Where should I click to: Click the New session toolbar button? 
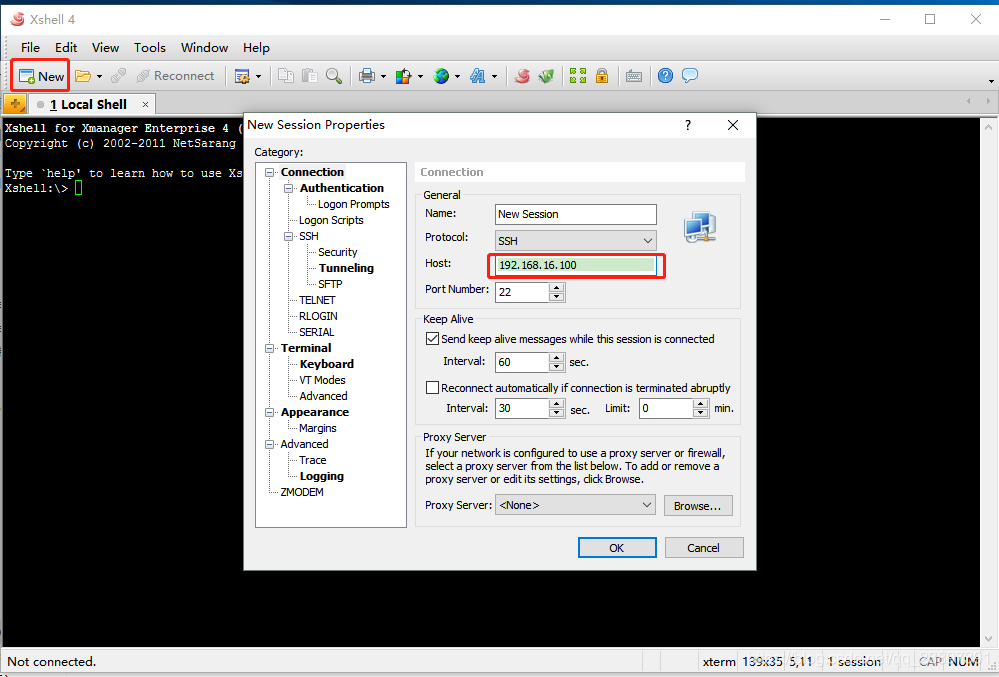click(41, 76)
